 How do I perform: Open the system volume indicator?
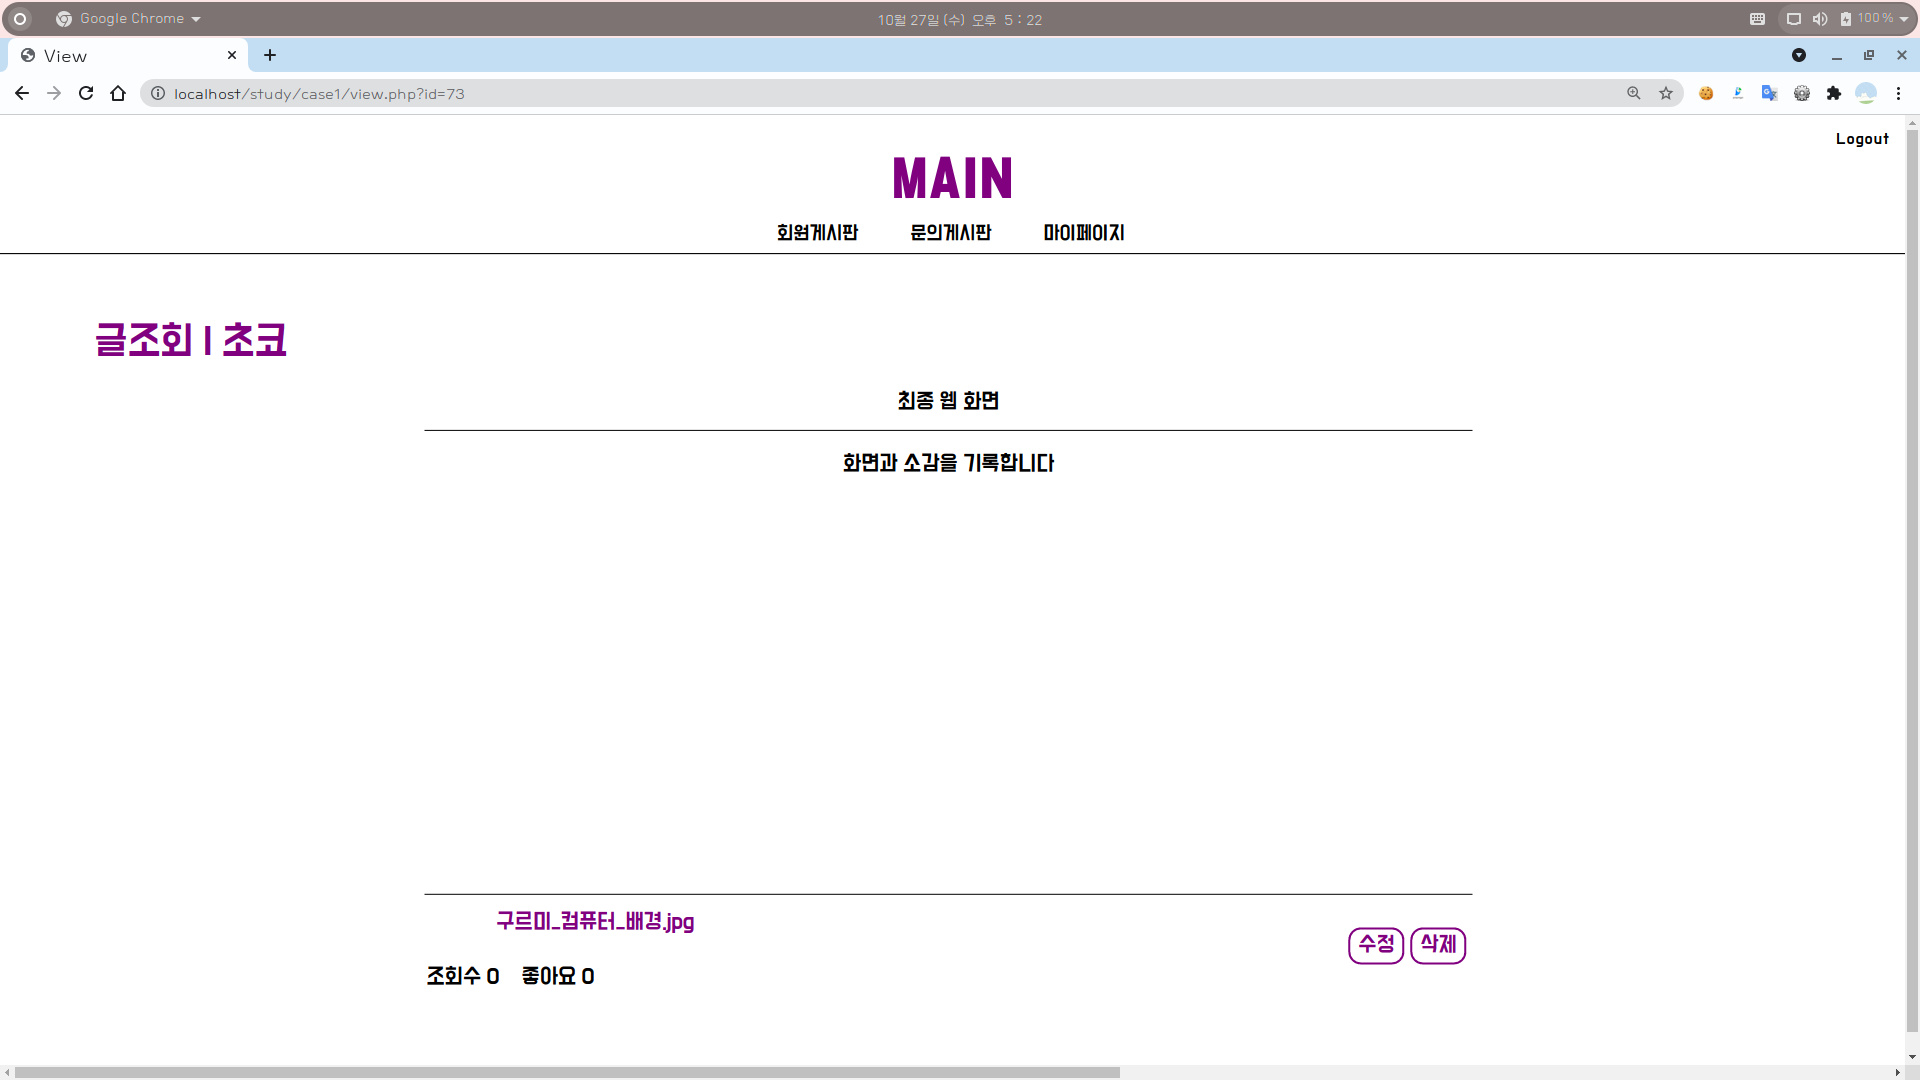point(1820,19)
